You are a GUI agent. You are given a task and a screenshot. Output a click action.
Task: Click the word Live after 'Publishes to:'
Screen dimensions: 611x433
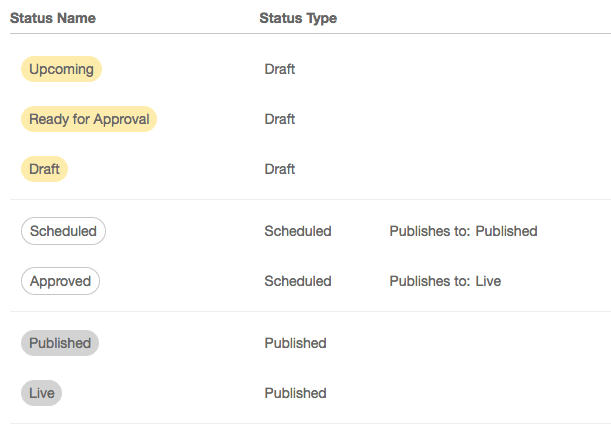click(488, 281)
